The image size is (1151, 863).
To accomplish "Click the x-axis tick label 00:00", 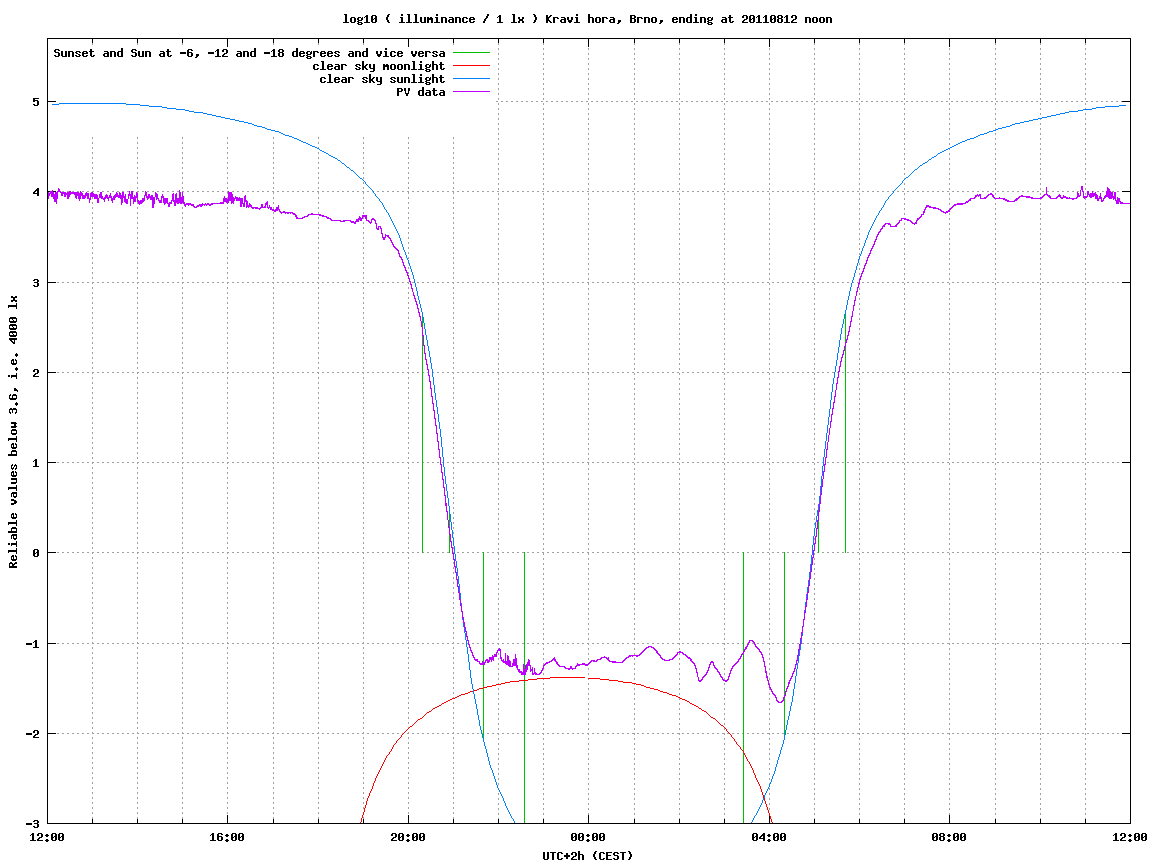I will coord(589,837).
